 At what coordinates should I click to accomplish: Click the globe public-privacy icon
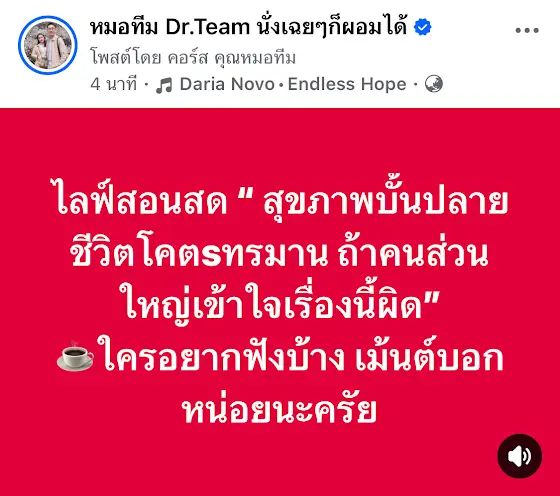coord(434,84)
